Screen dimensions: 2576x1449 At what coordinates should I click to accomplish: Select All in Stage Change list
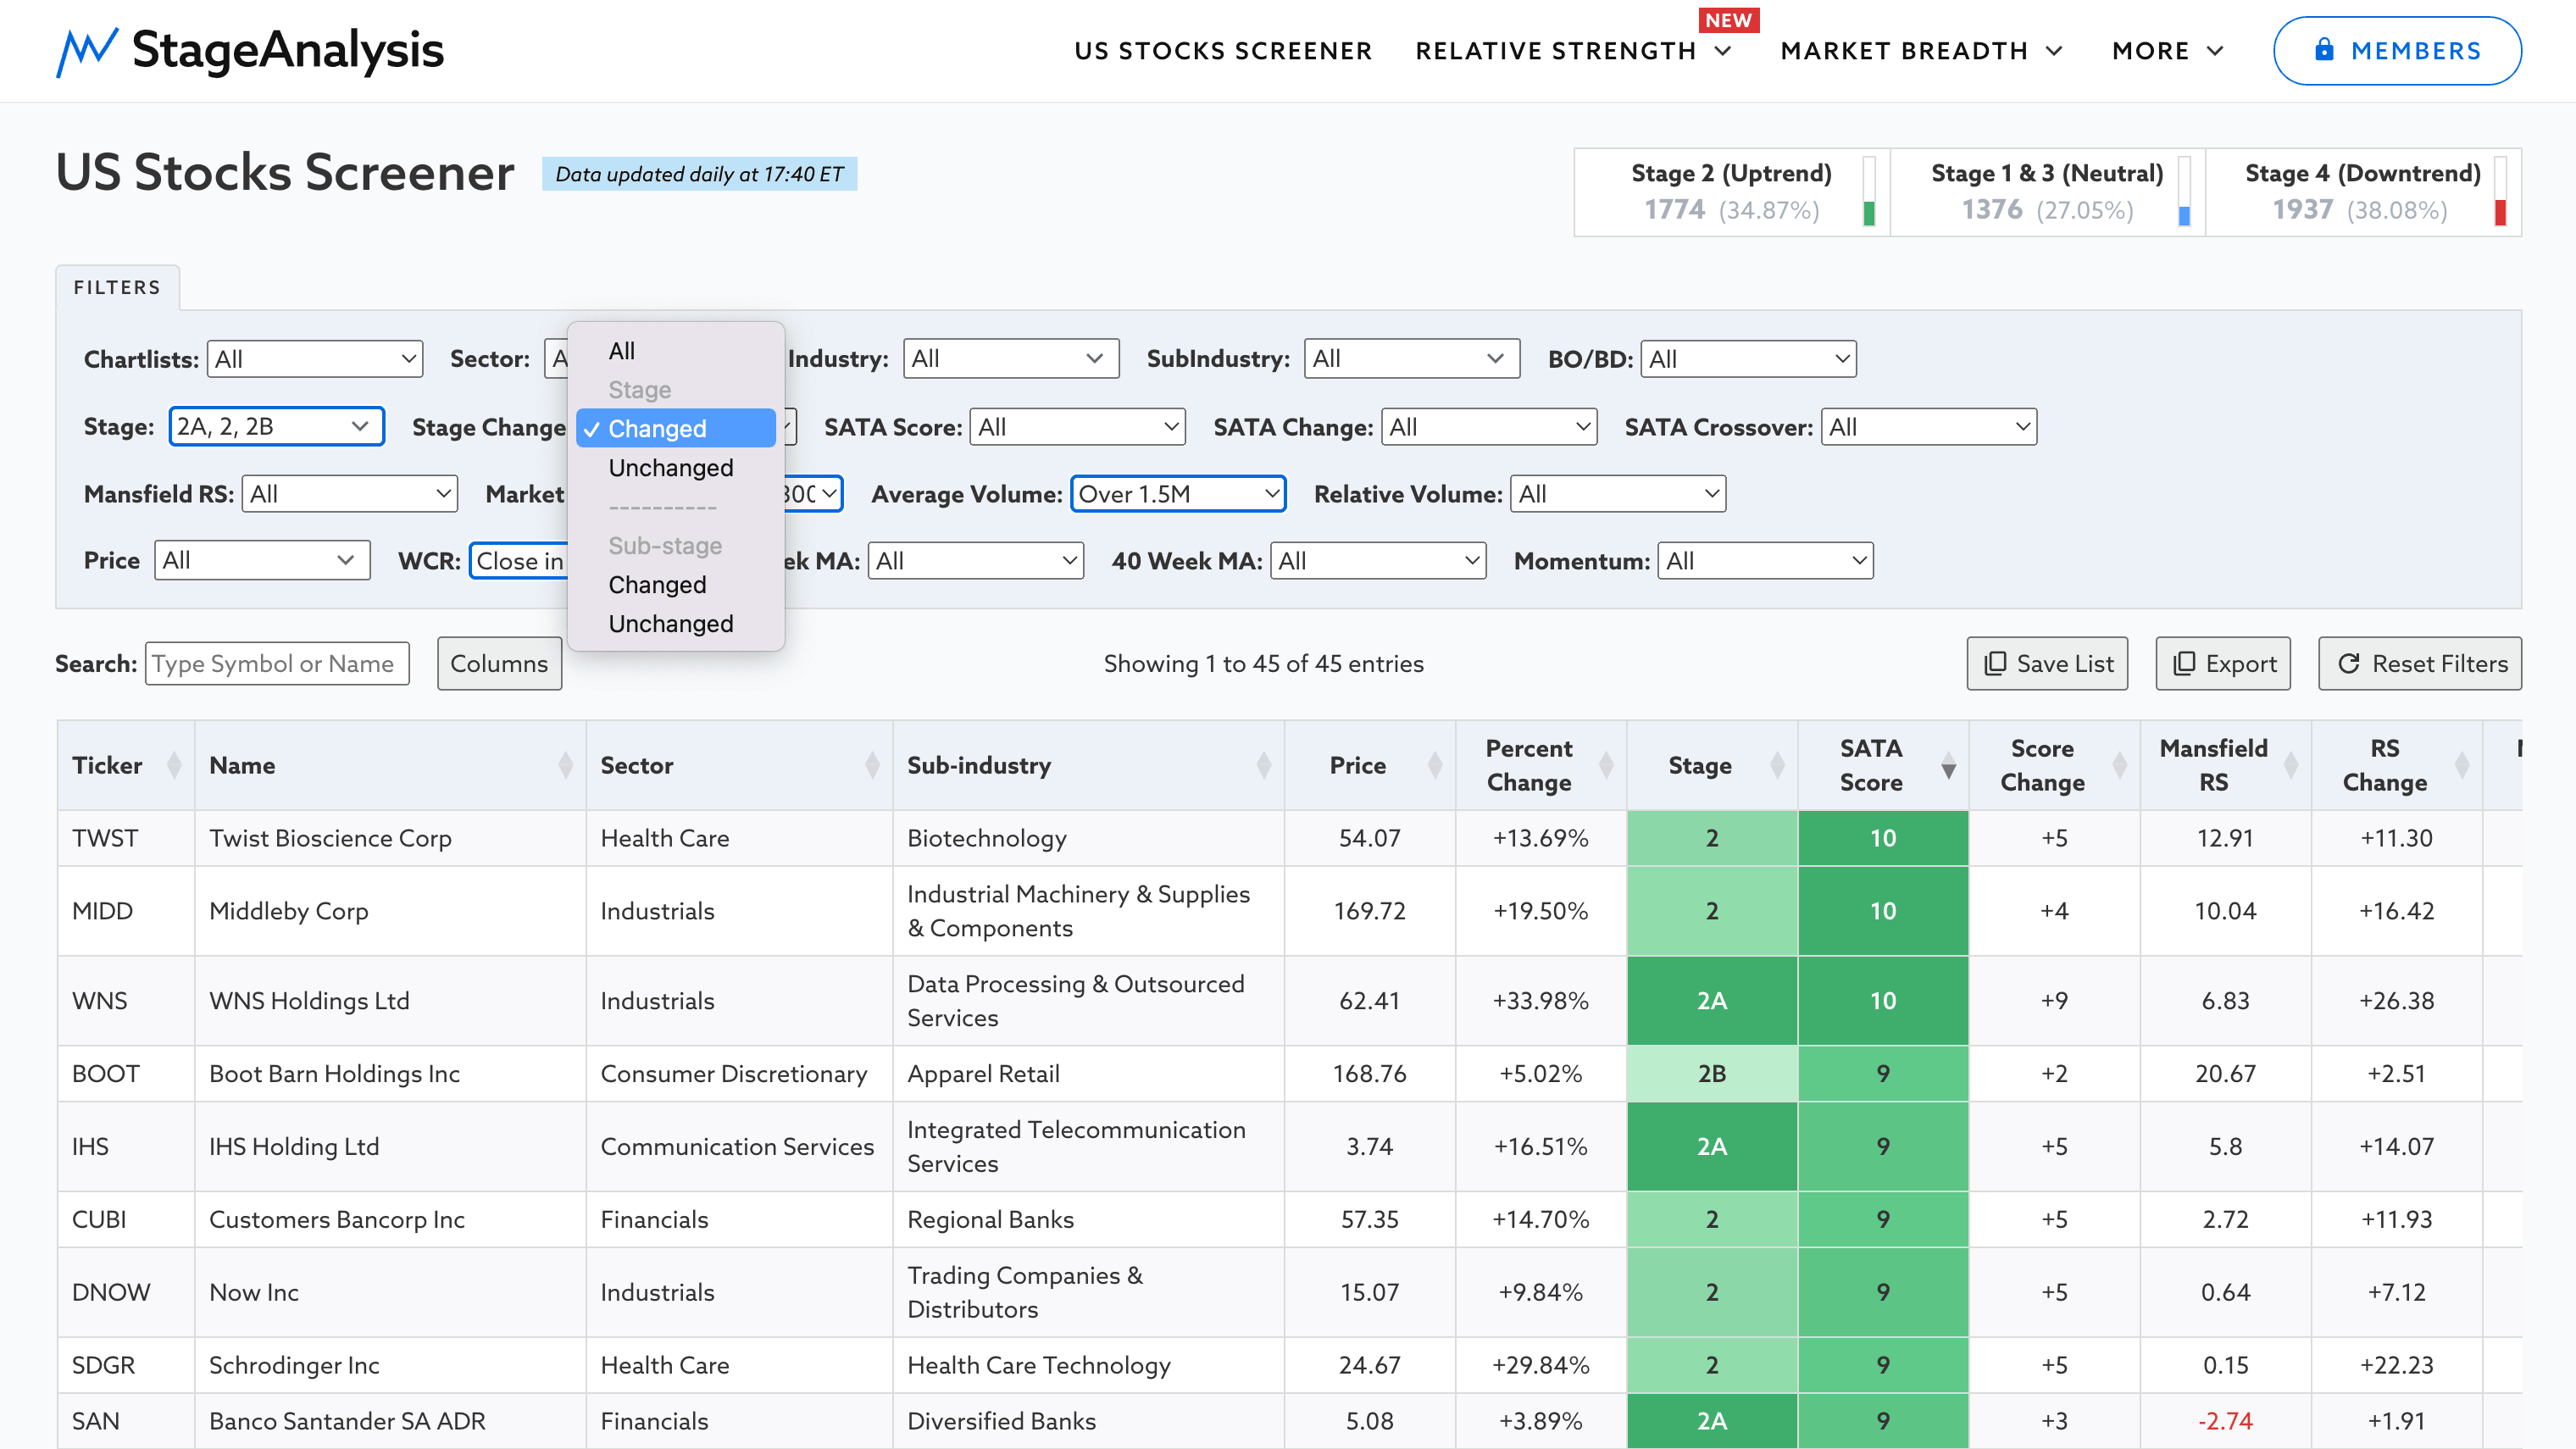coord(676,351)
